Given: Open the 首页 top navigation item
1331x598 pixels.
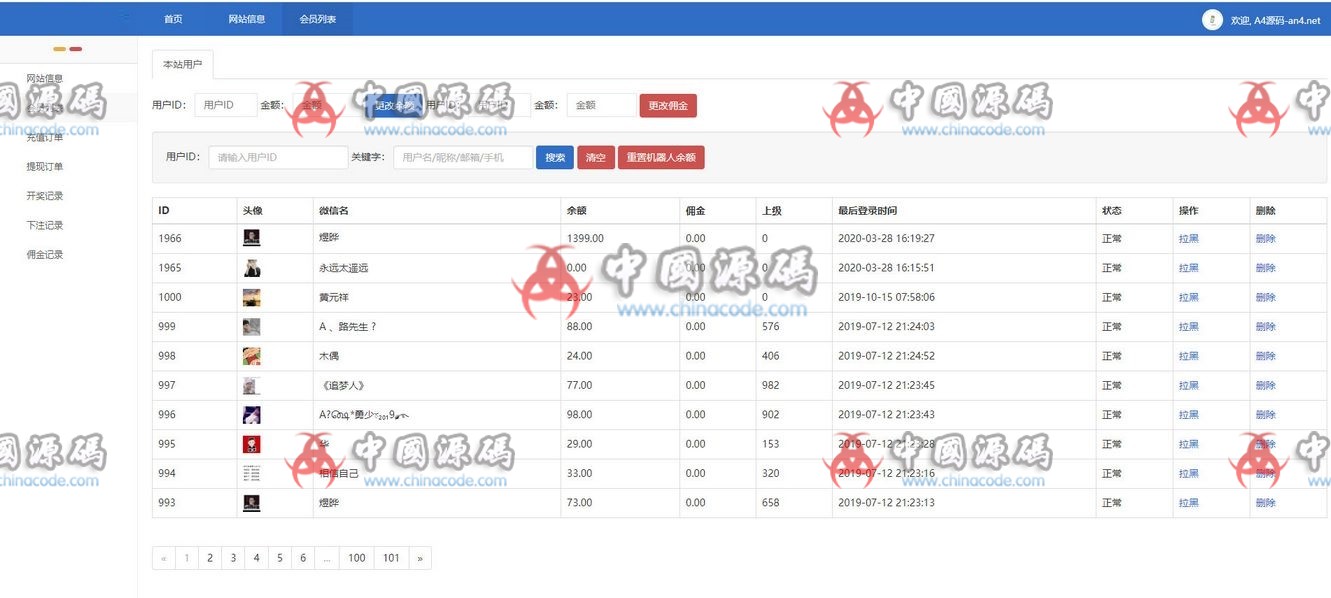Looking at the screenshot, I should coord(173,19).
